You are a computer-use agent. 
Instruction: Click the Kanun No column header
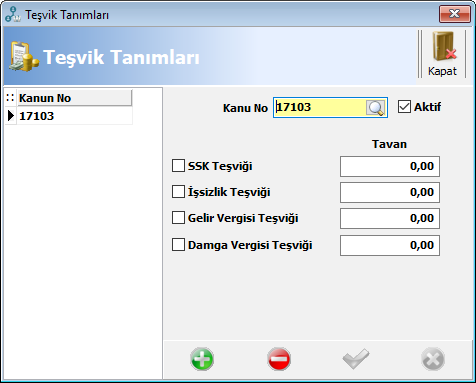coord(75,98)
